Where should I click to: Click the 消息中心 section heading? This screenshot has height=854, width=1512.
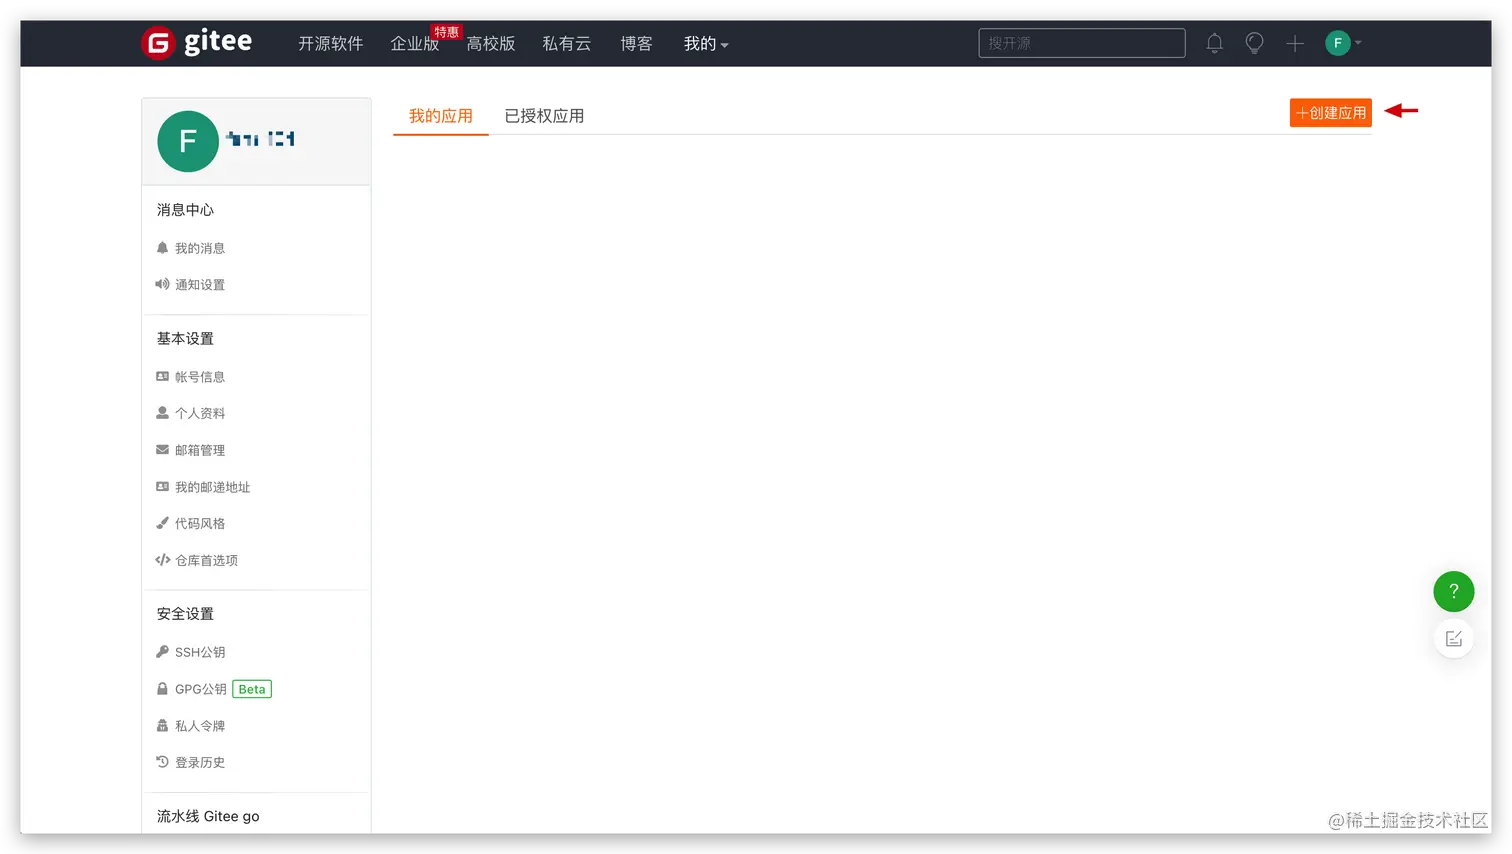pyautogui.click(x=185, y=210)
